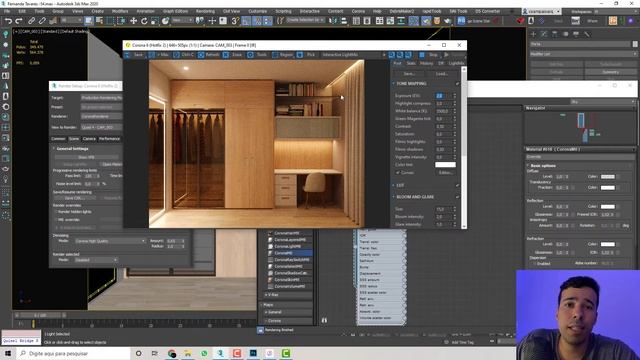Screen dimensions: 640x360
Task: Expand the LUT rollout
Action: (400, 185)
